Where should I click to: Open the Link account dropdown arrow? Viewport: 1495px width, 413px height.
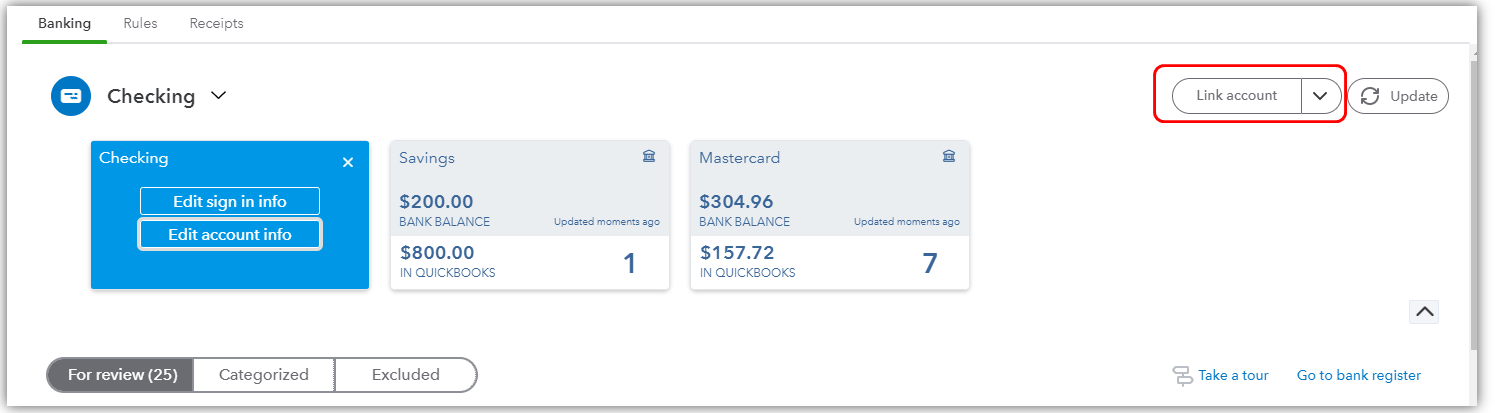point(1321,96)
